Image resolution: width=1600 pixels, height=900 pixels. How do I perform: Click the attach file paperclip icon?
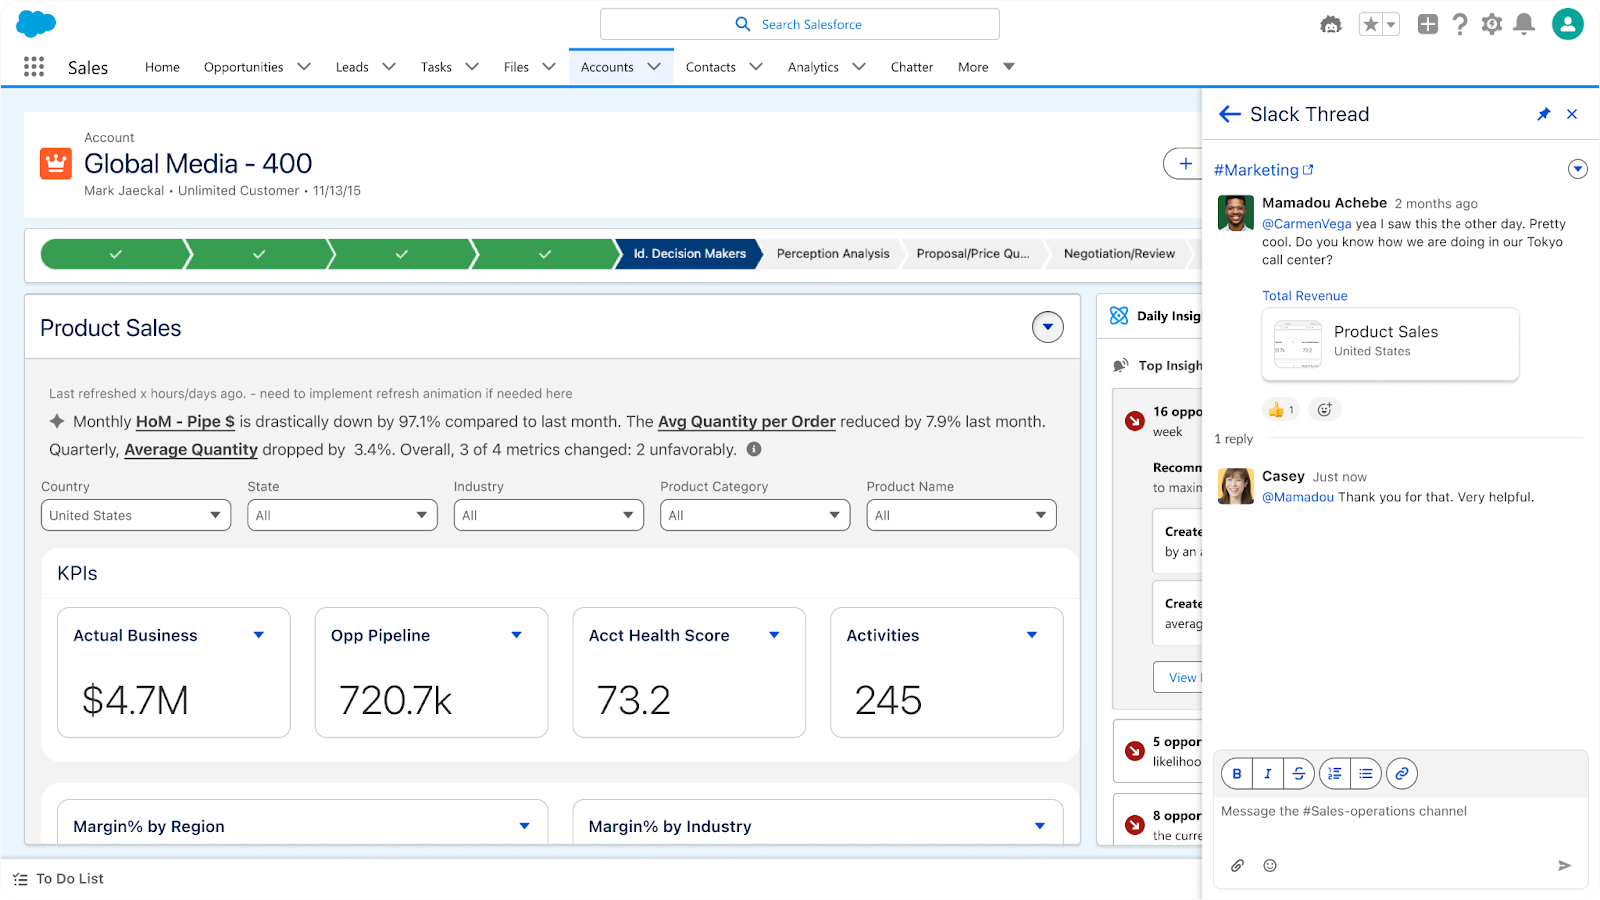click(1237, 865)
